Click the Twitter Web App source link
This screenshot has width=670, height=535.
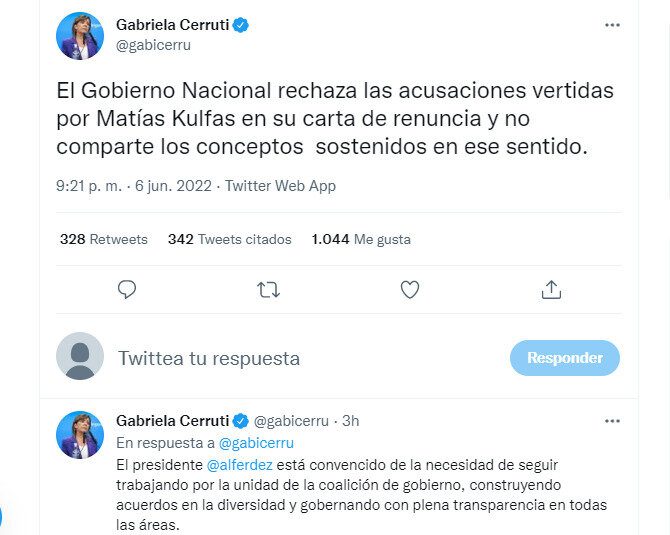[280, 186]
